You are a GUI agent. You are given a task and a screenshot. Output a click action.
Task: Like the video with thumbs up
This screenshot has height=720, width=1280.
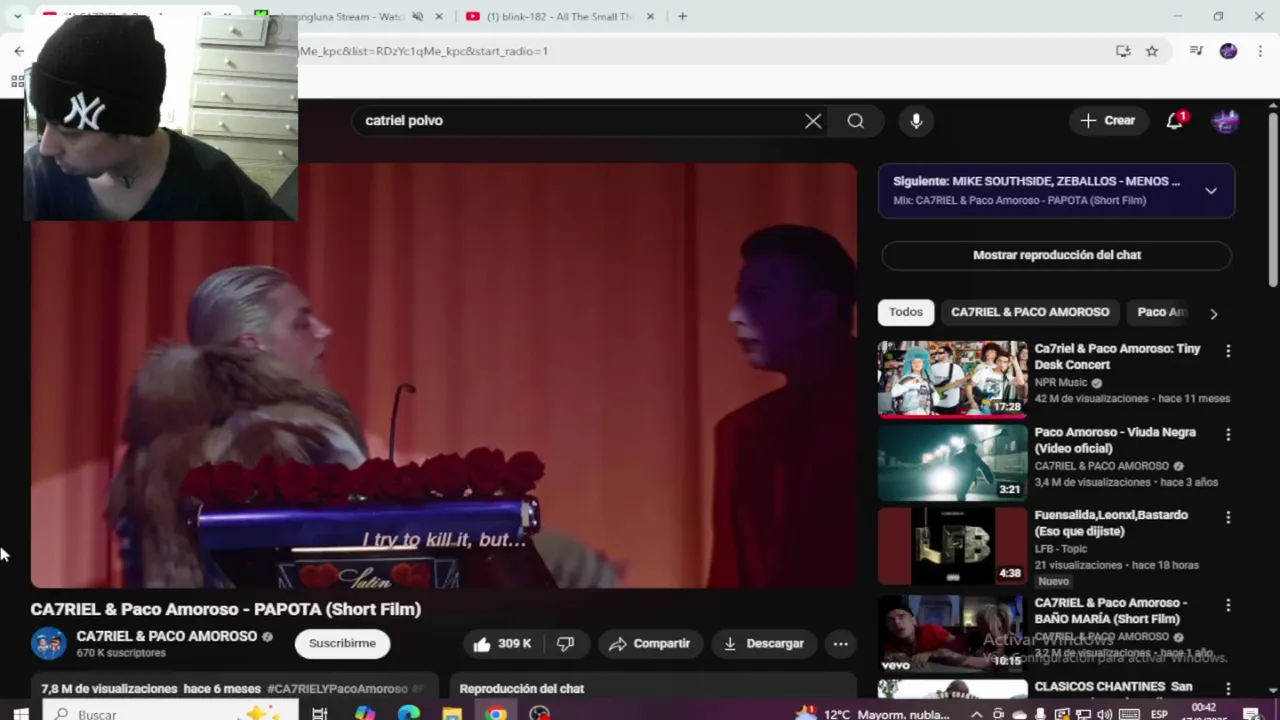(x=503, y=644)
